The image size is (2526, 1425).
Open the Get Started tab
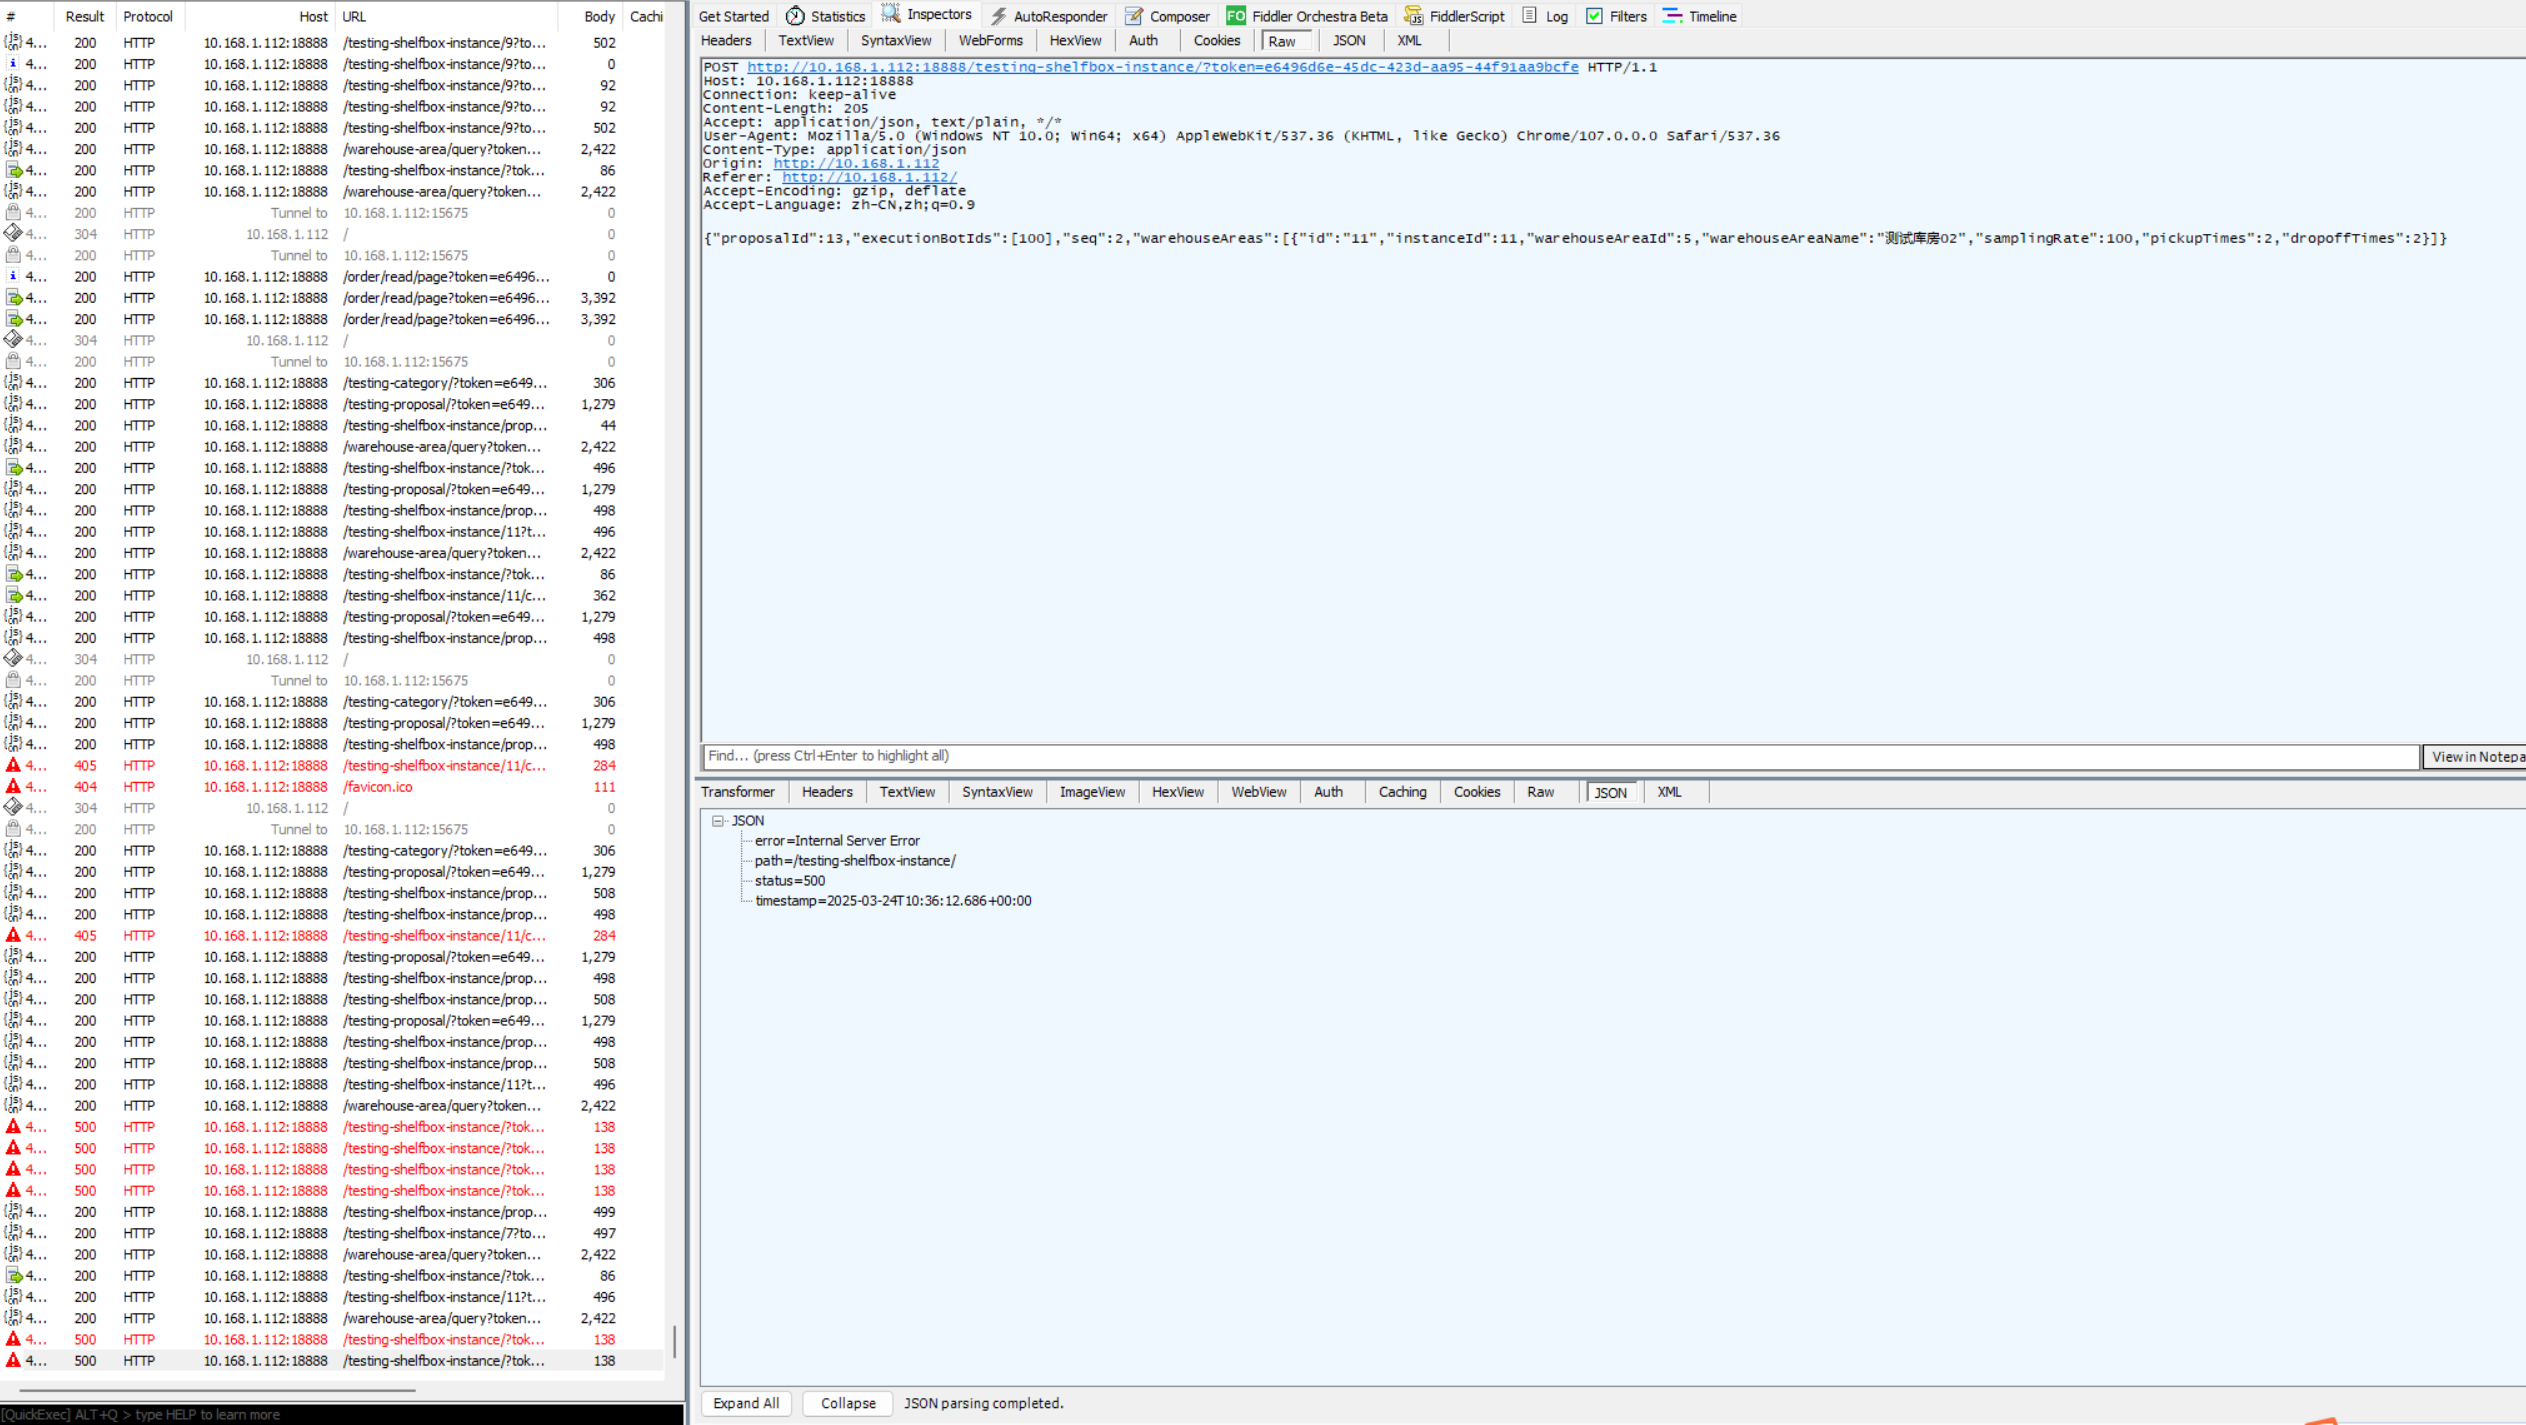click(x=733, y=16)
